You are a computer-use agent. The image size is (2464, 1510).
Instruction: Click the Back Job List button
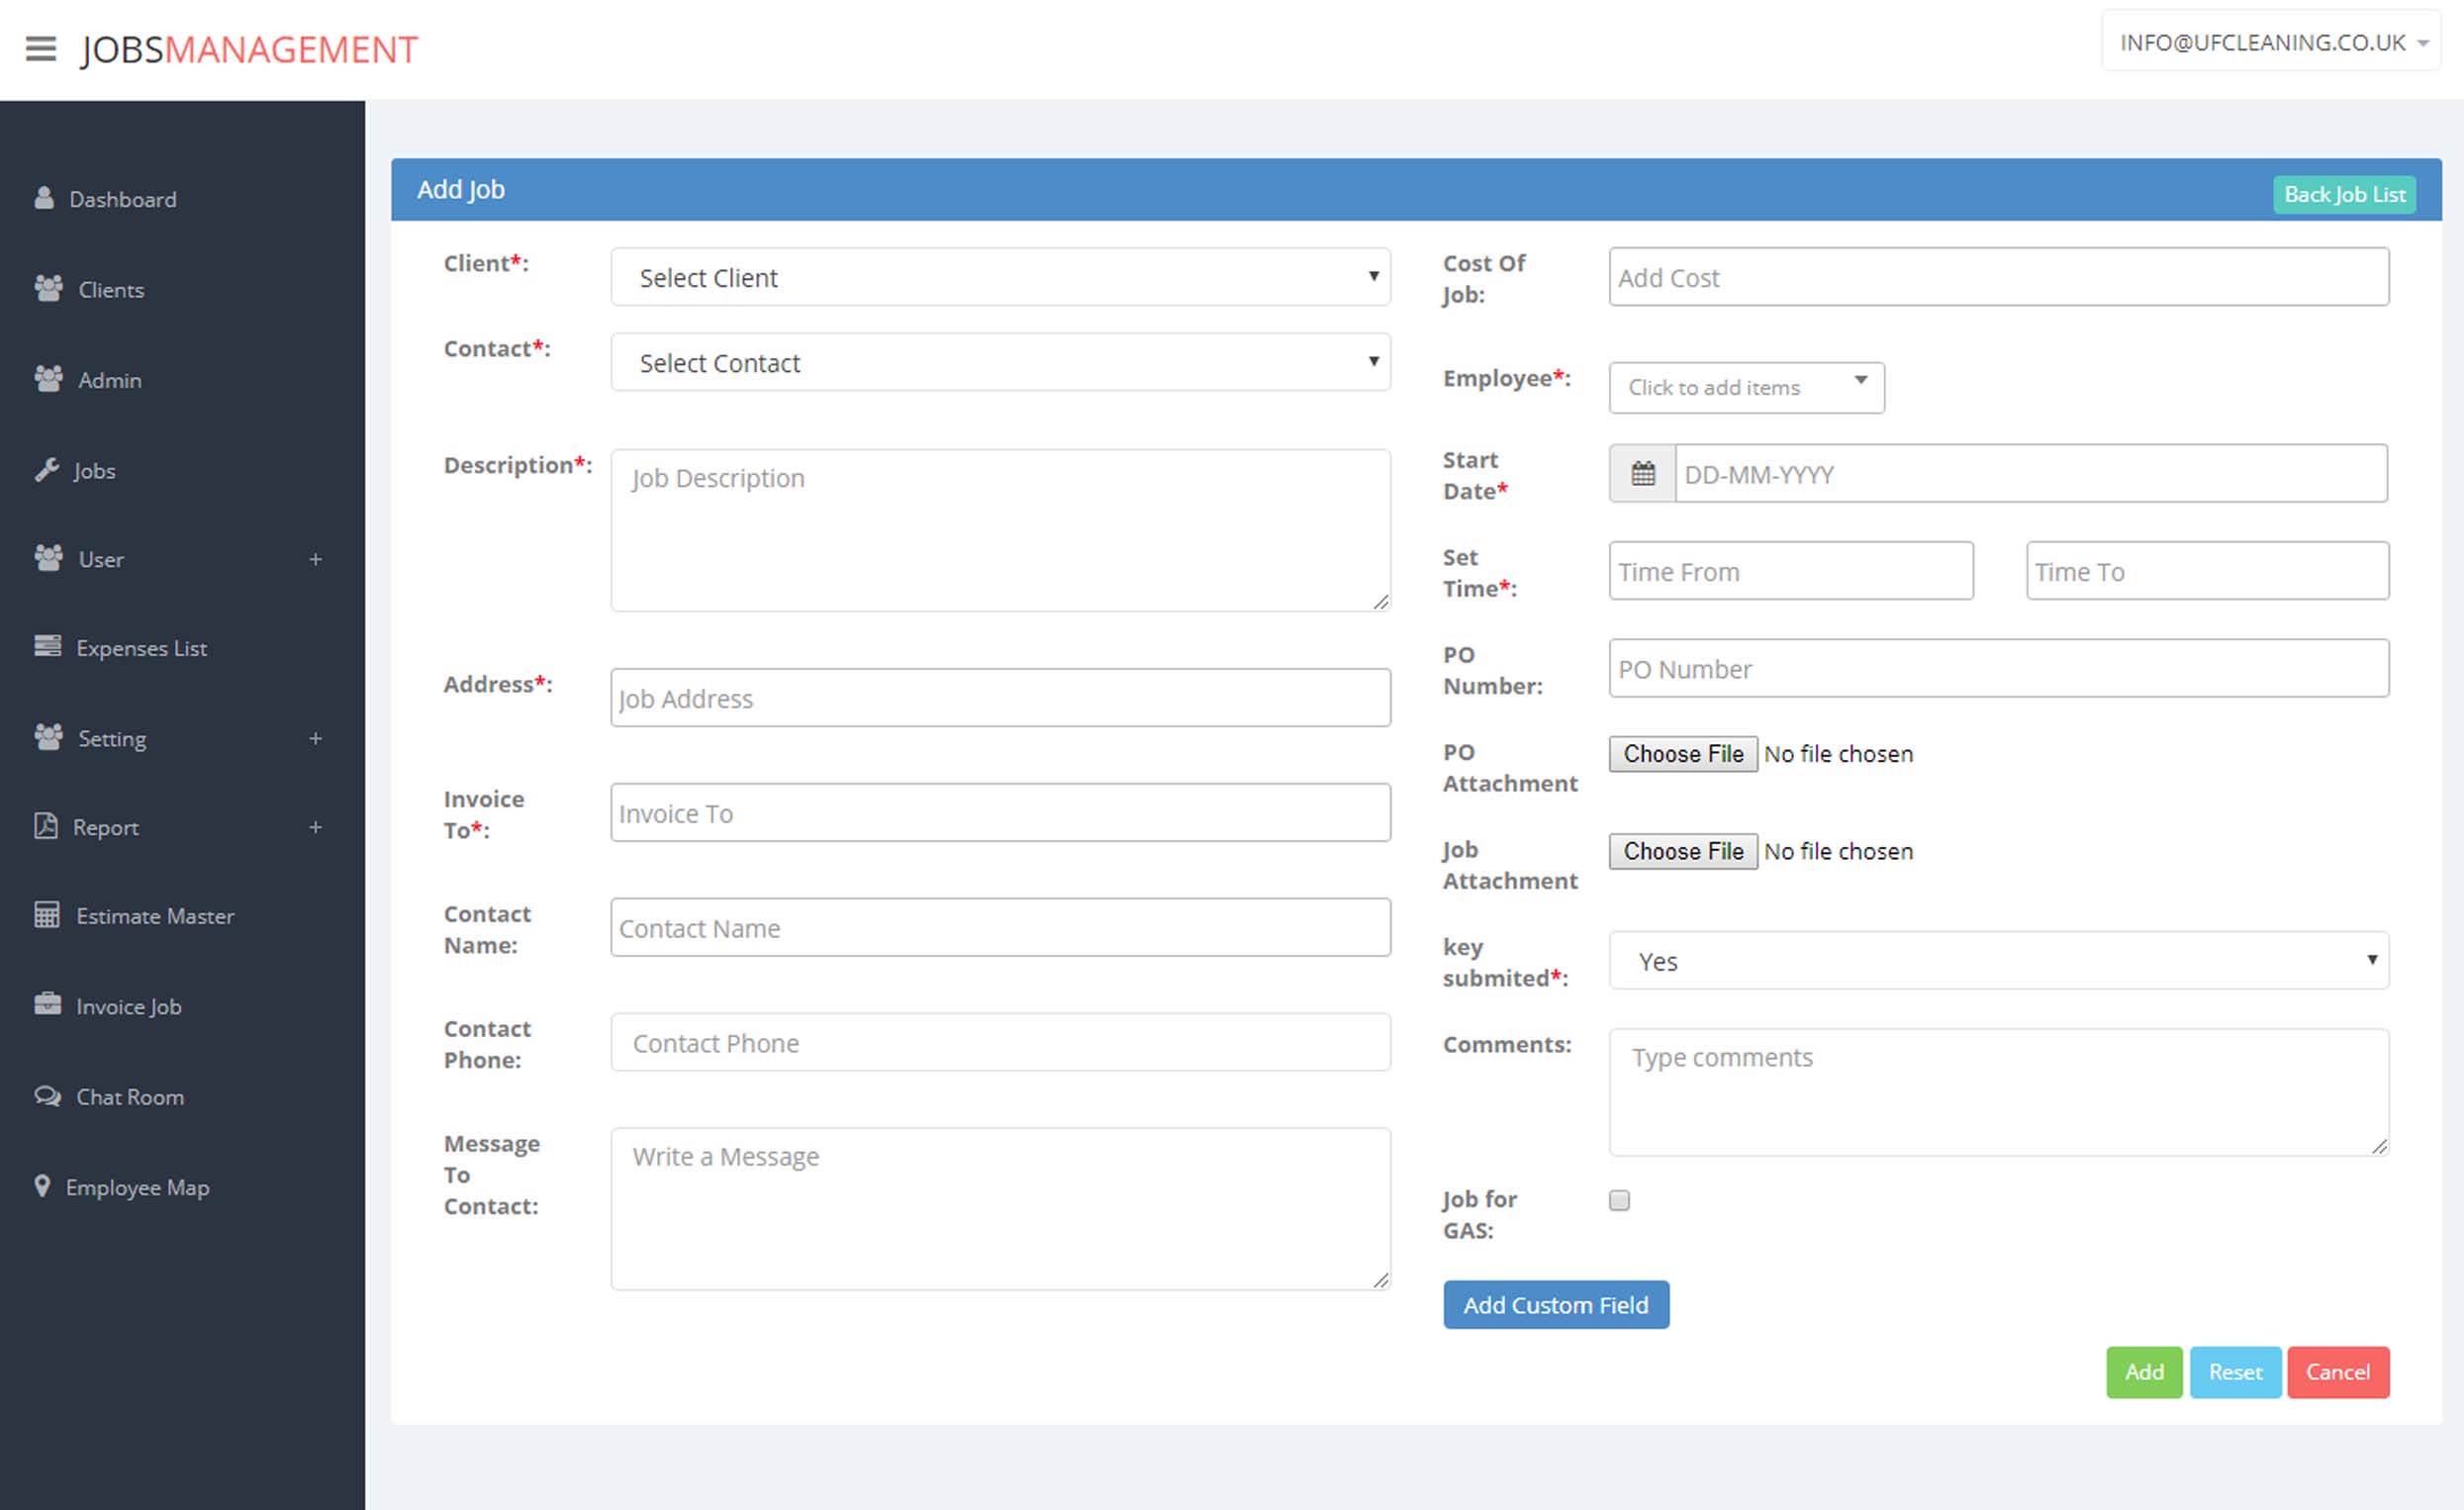point(2343,194)
